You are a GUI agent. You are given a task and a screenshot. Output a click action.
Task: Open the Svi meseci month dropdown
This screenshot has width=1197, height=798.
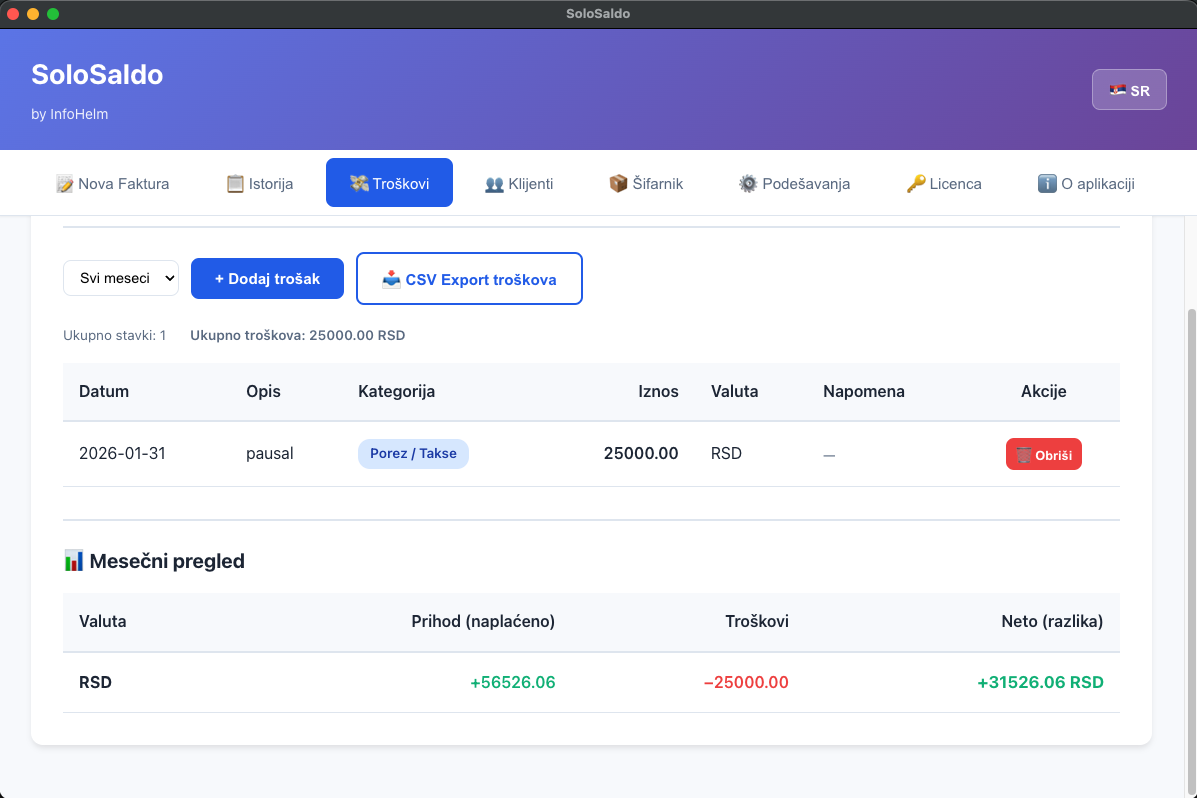(x=121, y=279)
